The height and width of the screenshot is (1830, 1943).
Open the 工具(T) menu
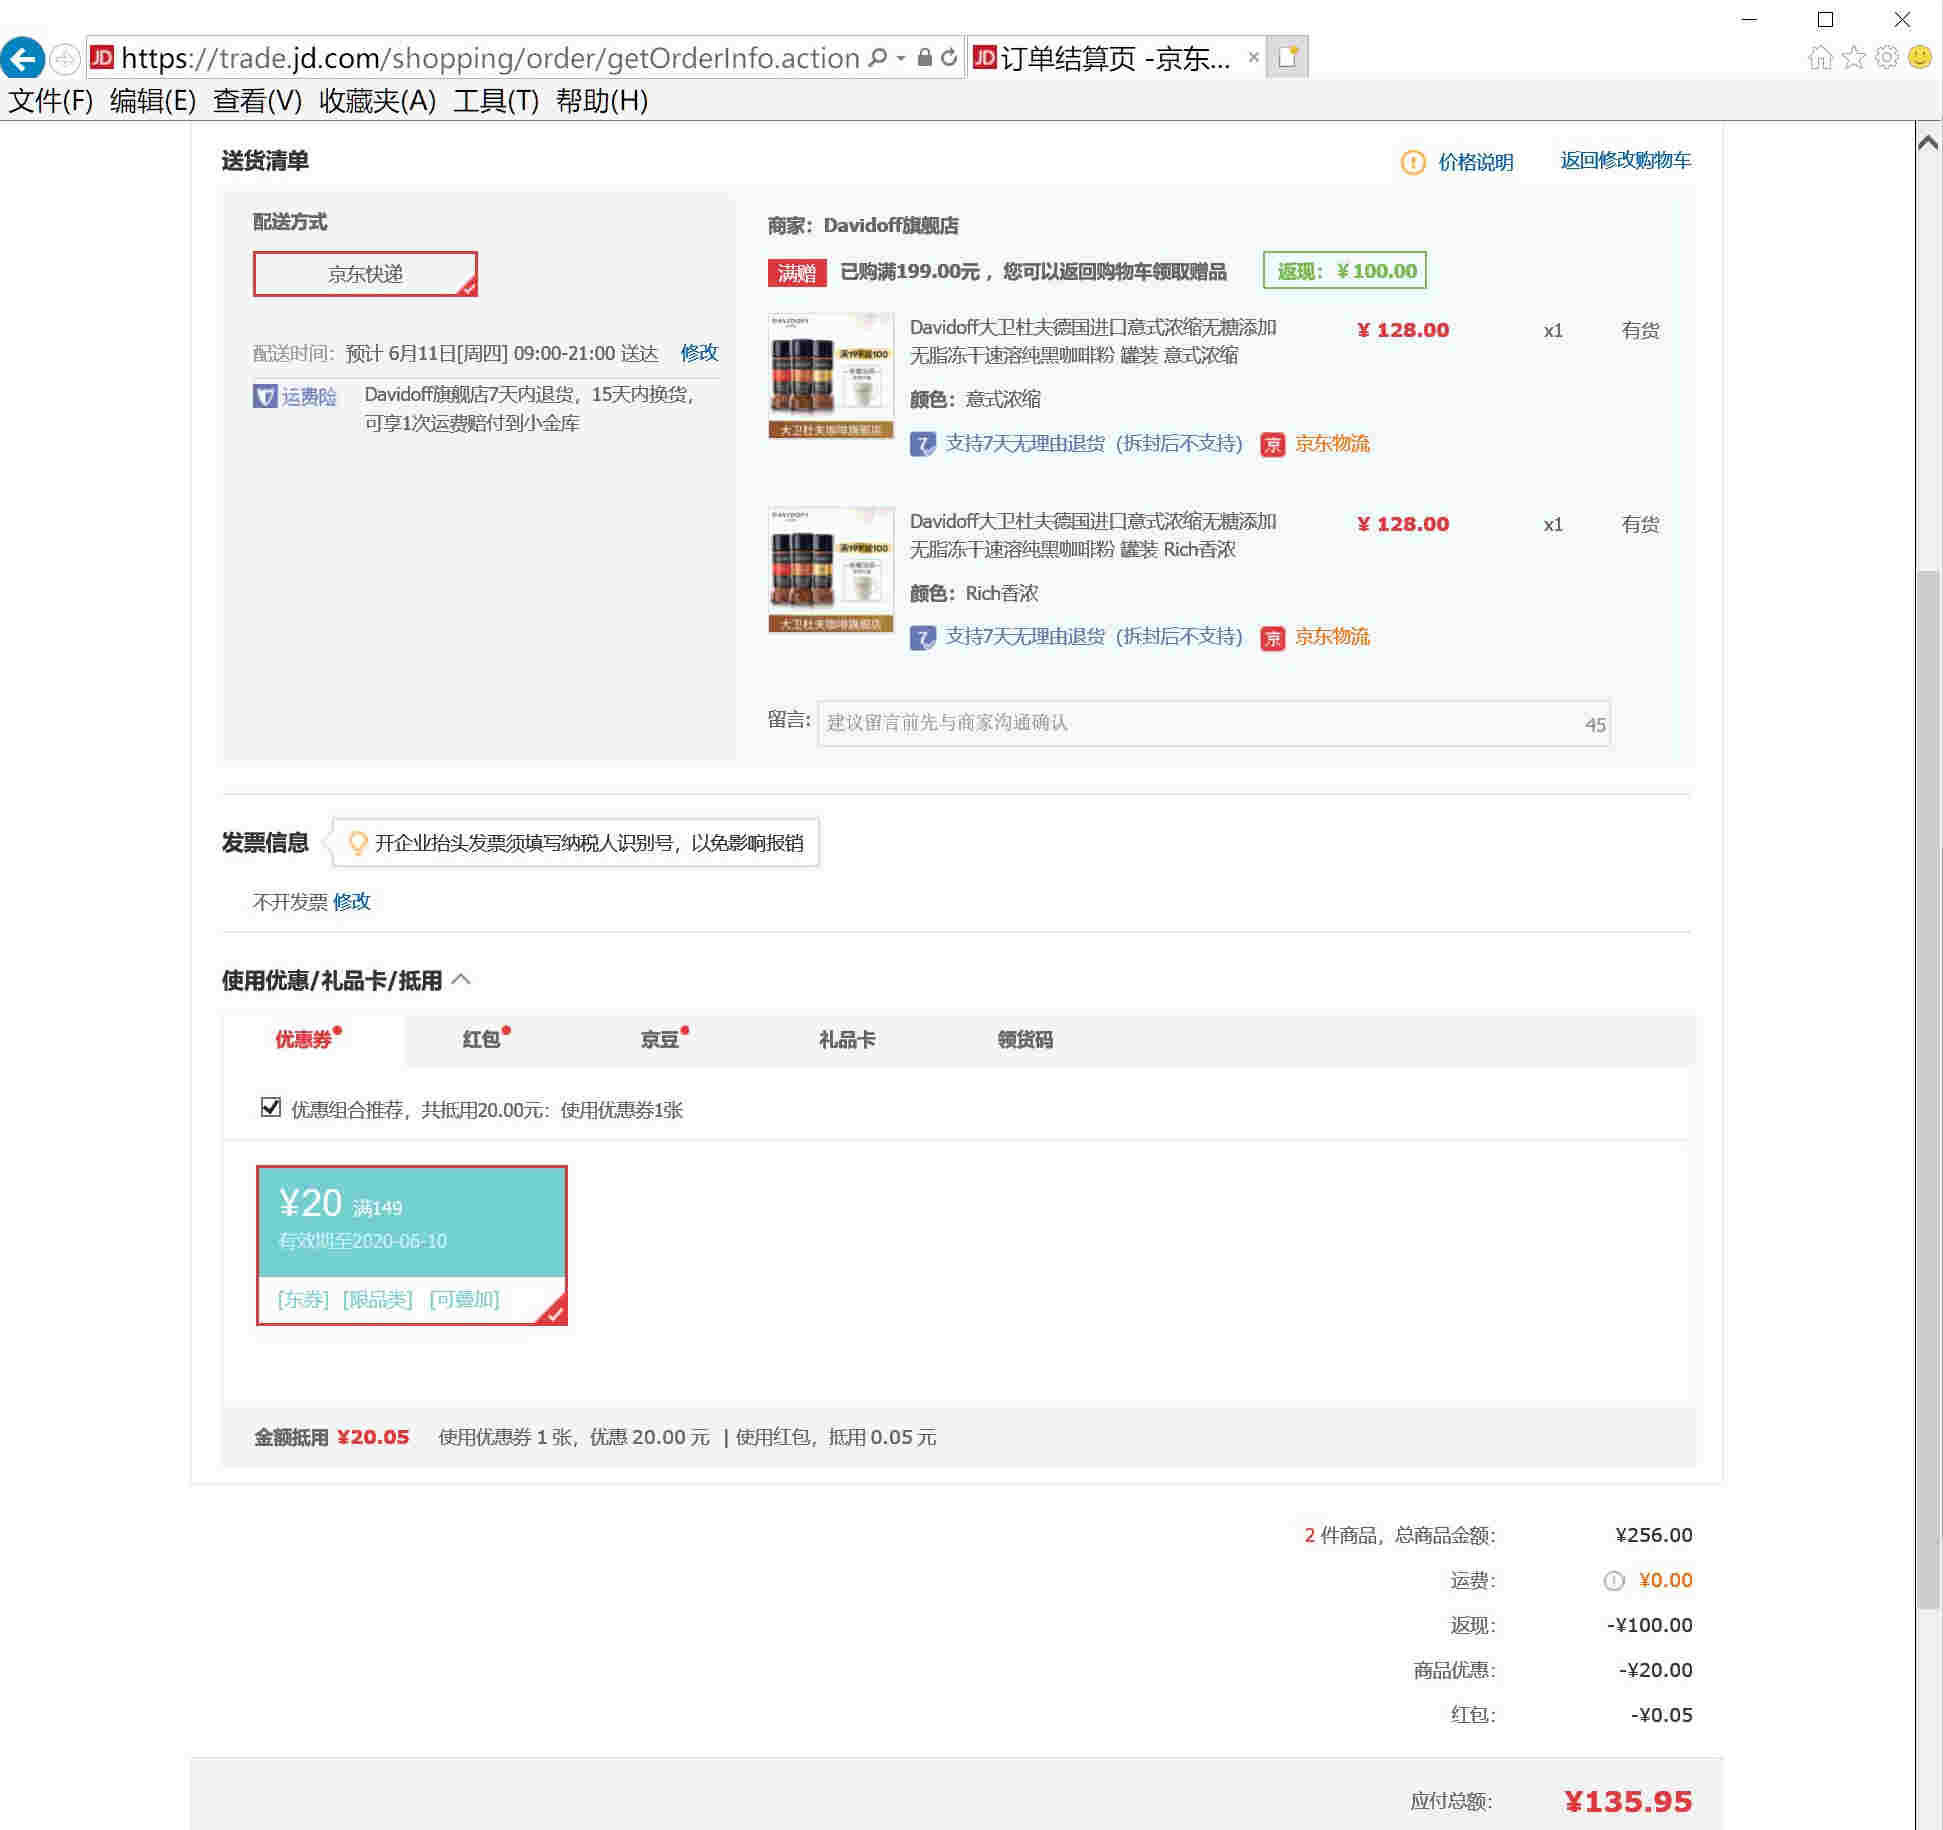pyautogui.click(x=496, y=101)
